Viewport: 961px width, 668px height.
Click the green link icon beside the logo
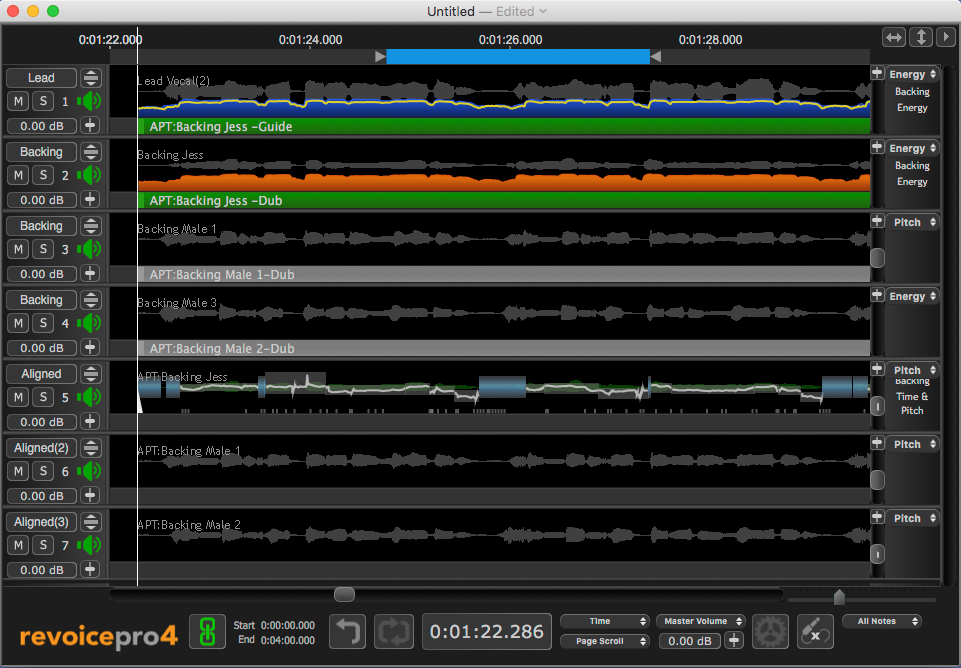207,631
